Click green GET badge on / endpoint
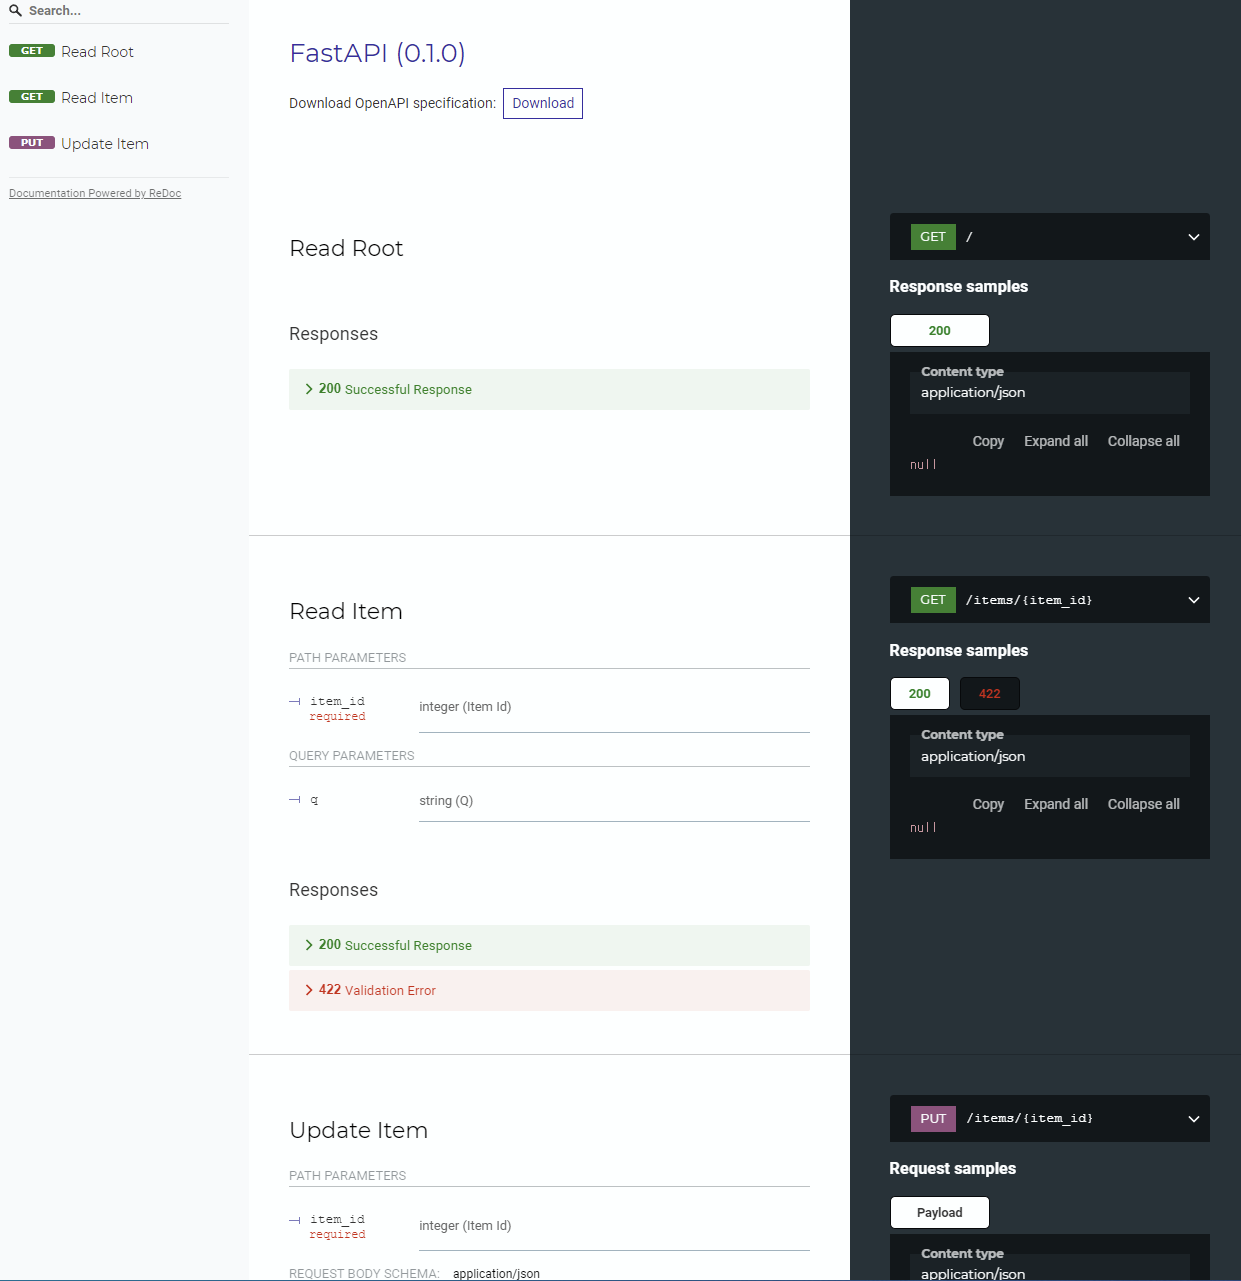Image resolution: width=1241 pixels, height=1281 pixels. coord(933,237)
